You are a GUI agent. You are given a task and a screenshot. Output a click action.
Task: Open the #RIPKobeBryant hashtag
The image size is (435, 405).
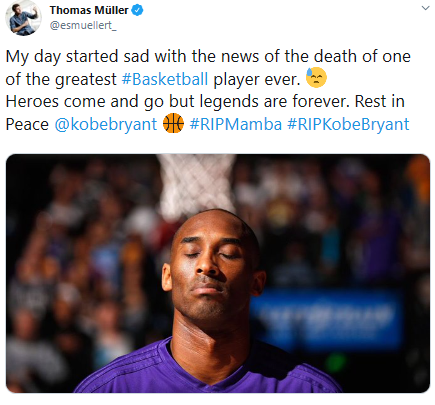[348, 124]
